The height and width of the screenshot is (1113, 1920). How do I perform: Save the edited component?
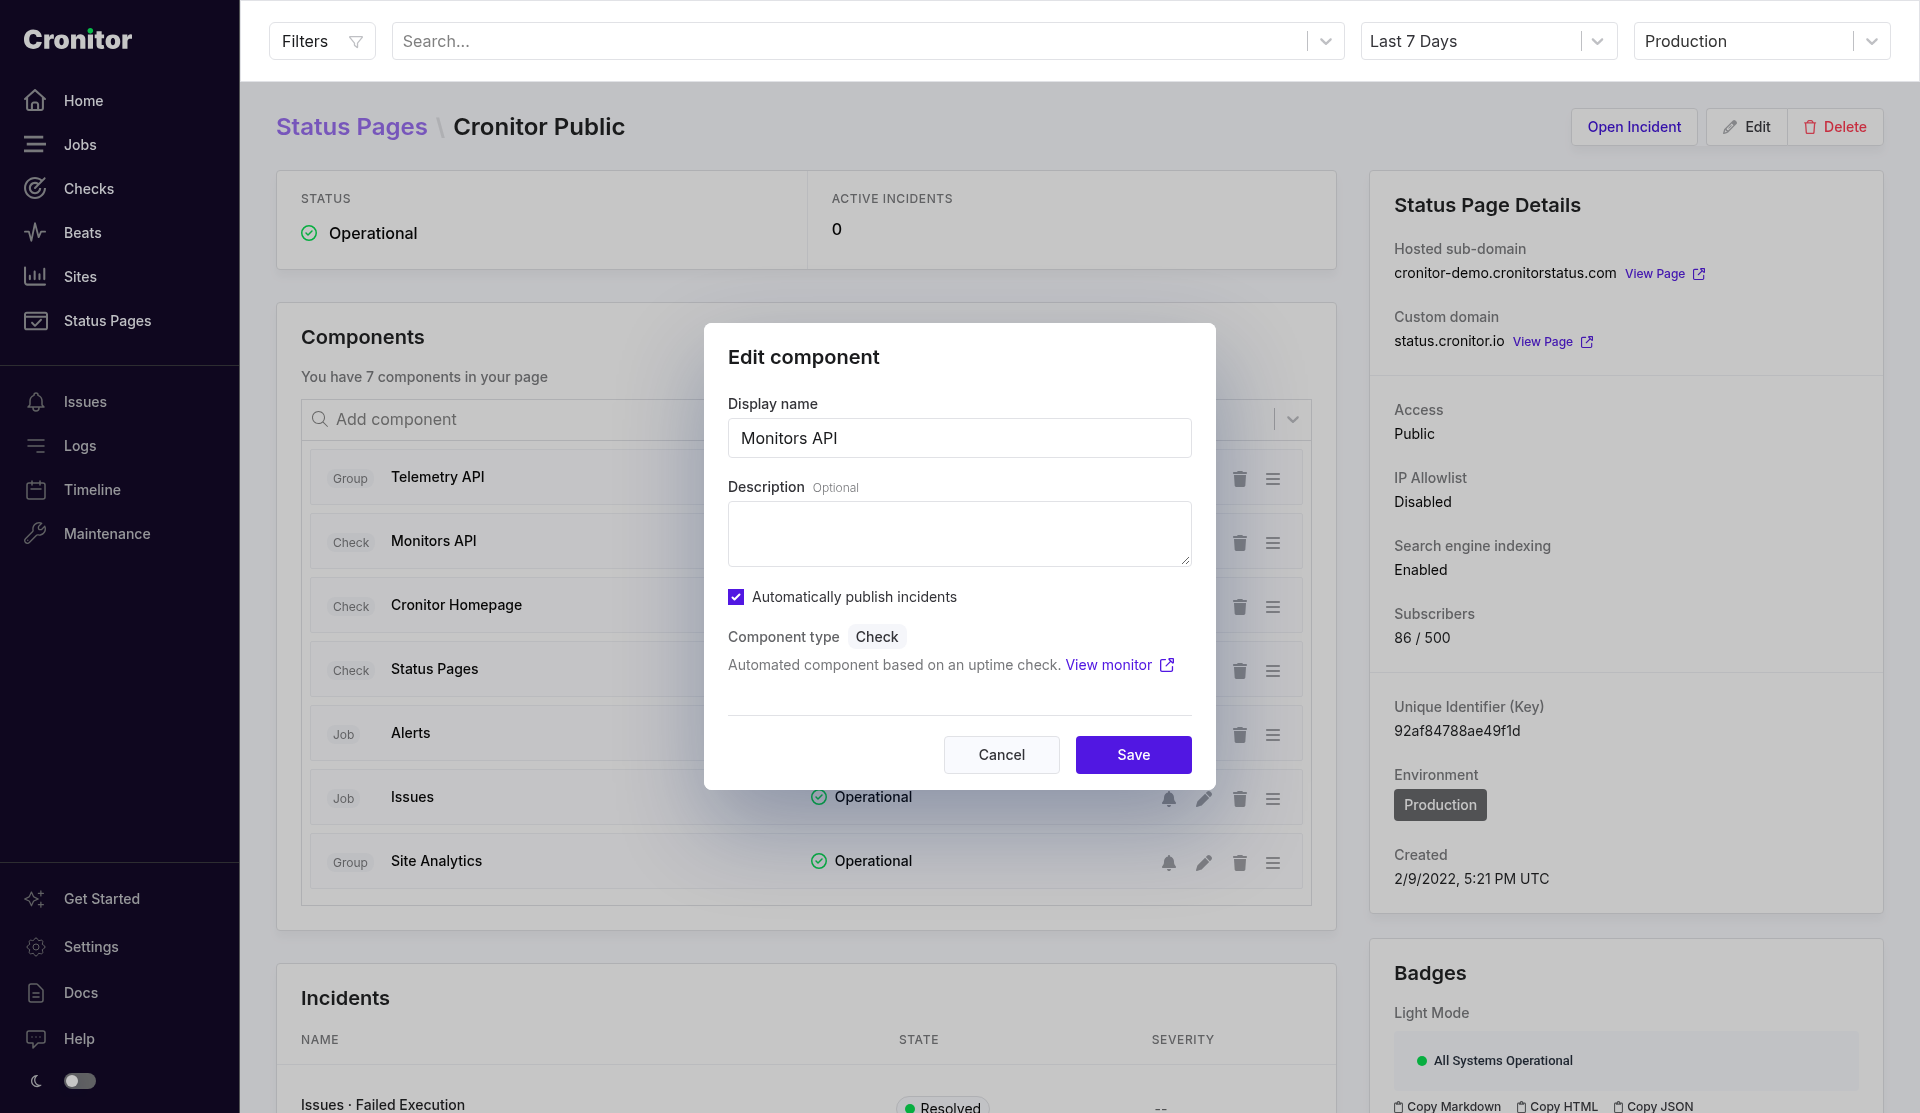(1134, 755)
